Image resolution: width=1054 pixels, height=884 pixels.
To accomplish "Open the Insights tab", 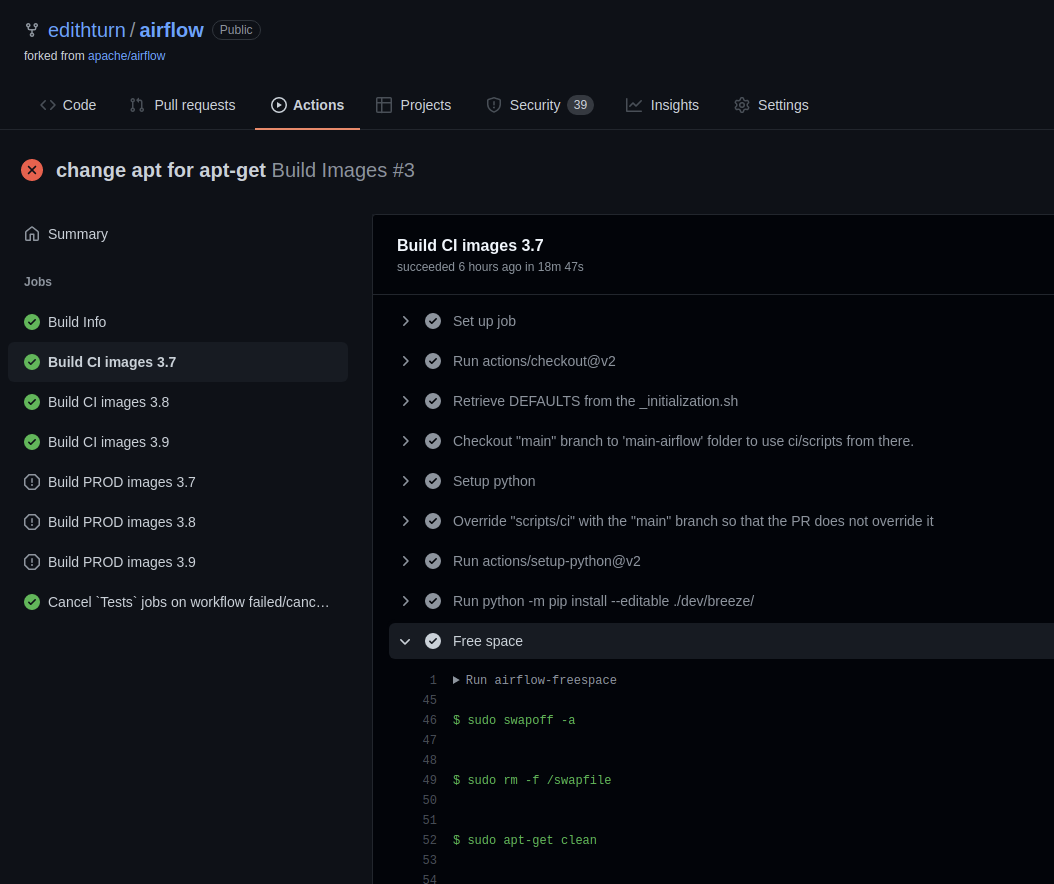I will pos(663,105).
